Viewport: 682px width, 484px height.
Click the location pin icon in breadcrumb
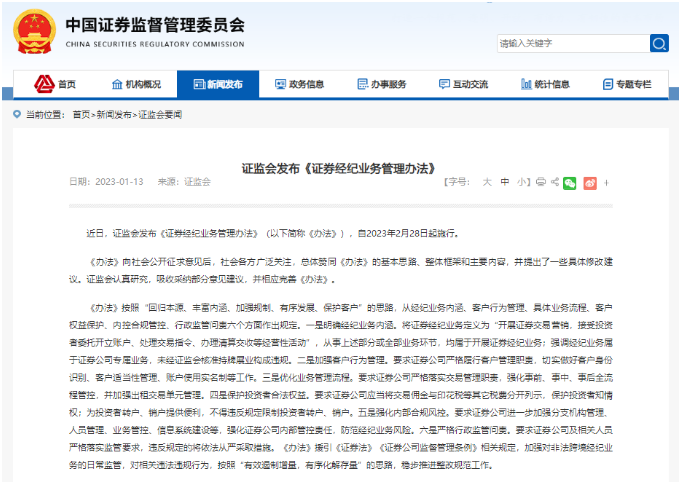(17, 114)
